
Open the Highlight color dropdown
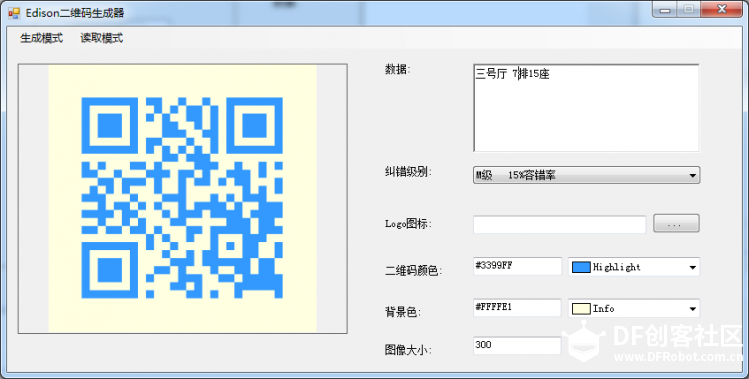(634, 267)
